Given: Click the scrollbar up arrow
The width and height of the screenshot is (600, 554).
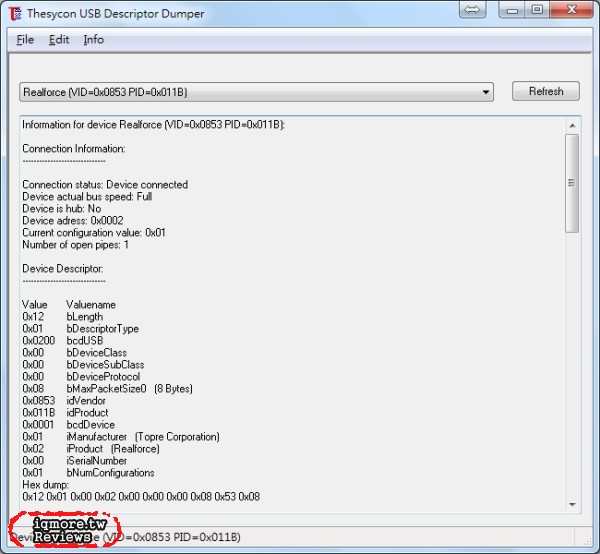Looking at the screenshot, I should click(x=572, y=125).
